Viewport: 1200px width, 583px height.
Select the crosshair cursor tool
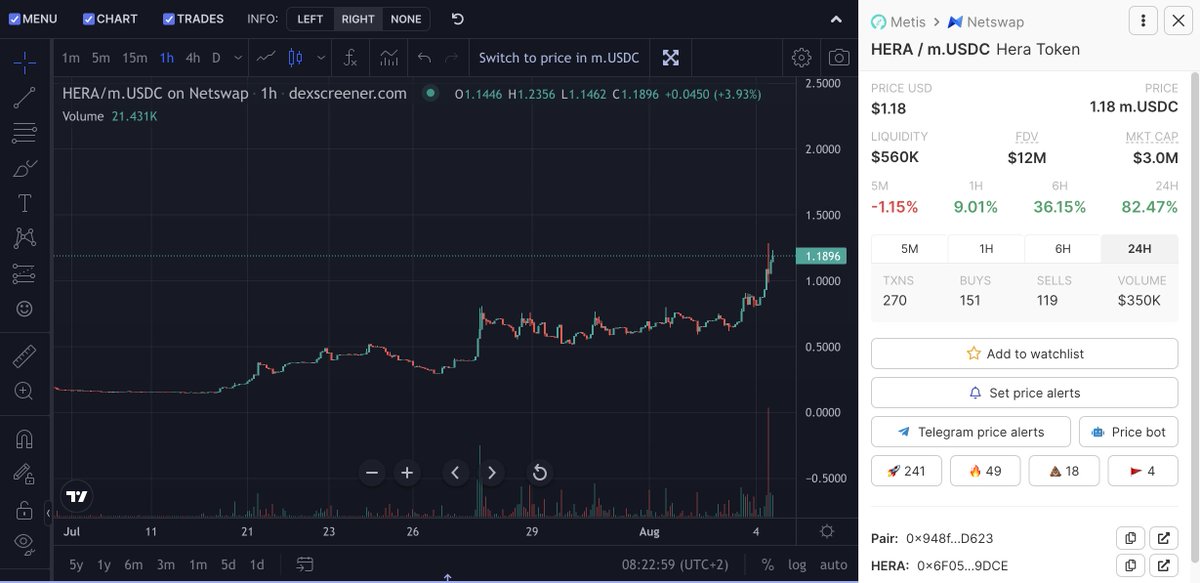click(x=22, y=62)
